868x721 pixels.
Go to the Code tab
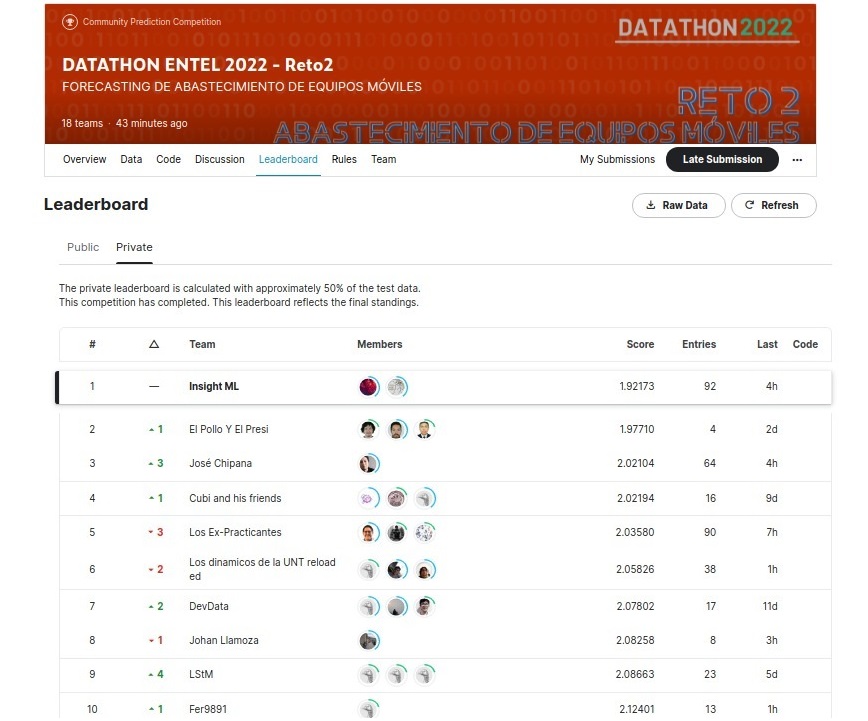click(168, 159)
